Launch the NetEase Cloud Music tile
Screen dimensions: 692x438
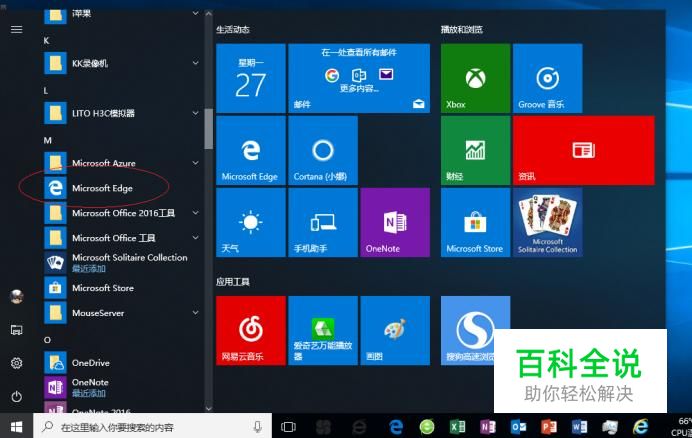point(251,331)
